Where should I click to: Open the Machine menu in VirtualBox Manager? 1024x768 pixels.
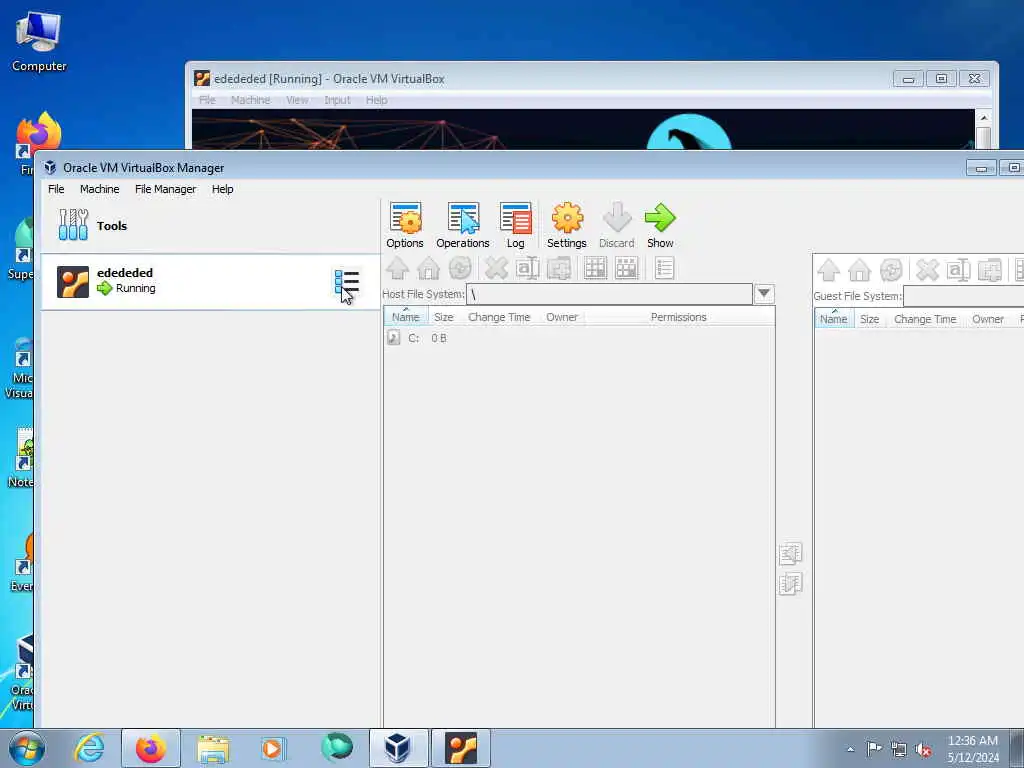[99, 189]
